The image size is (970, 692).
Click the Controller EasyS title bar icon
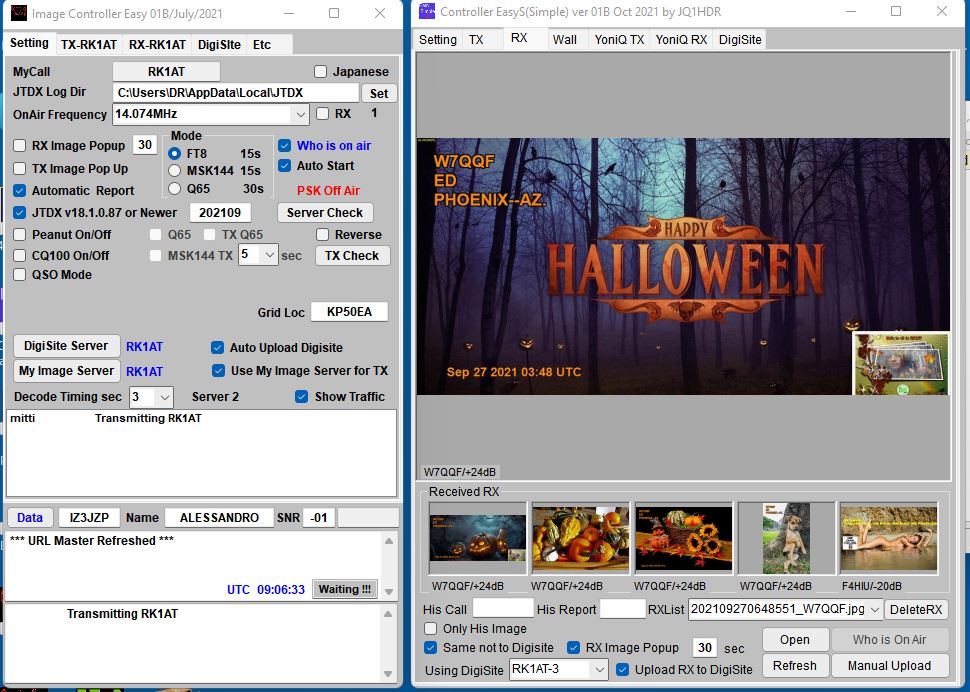point(427,12)
